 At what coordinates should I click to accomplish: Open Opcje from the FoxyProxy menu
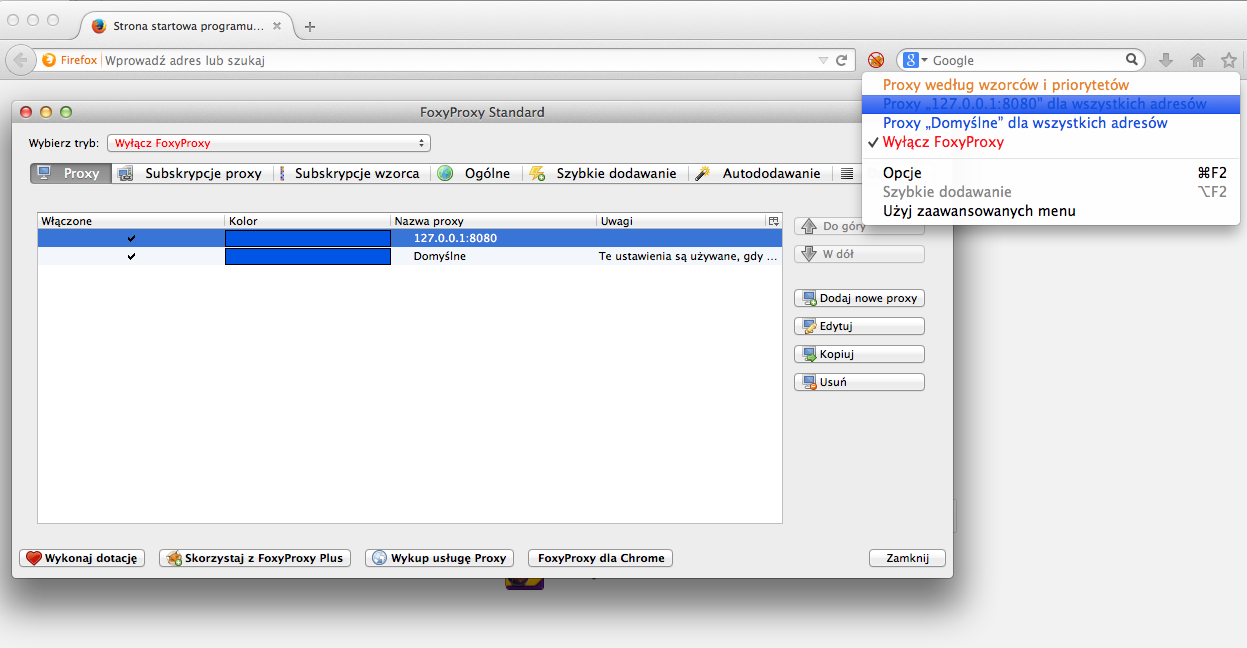tap(1050, 173)
